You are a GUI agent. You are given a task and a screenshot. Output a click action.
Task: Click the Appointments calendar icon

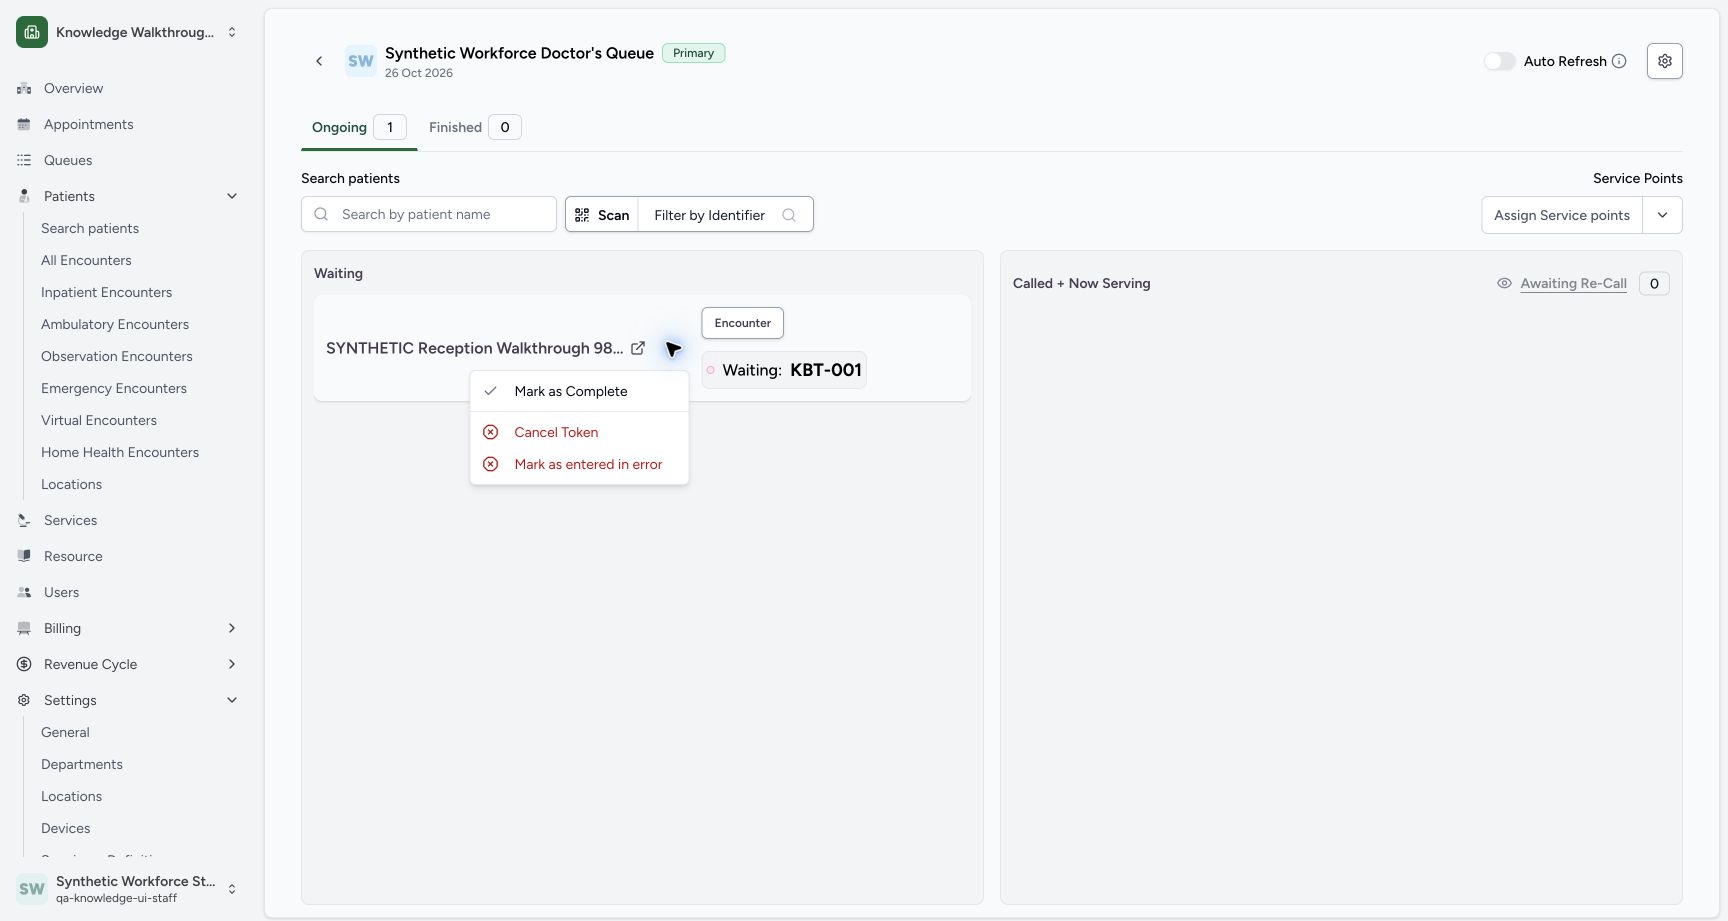click(x=24, y=124)
